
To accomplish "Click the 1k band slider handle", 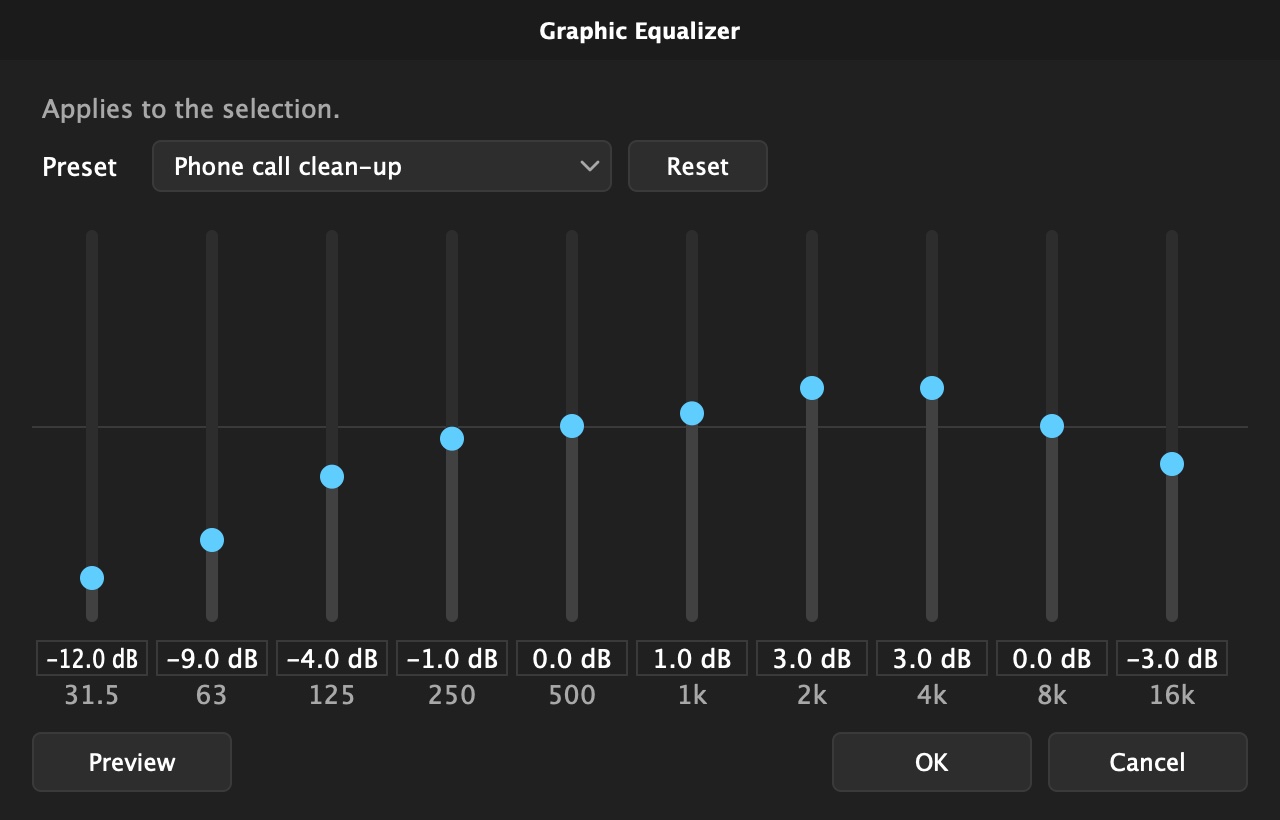I will click(x=692, y=413).
